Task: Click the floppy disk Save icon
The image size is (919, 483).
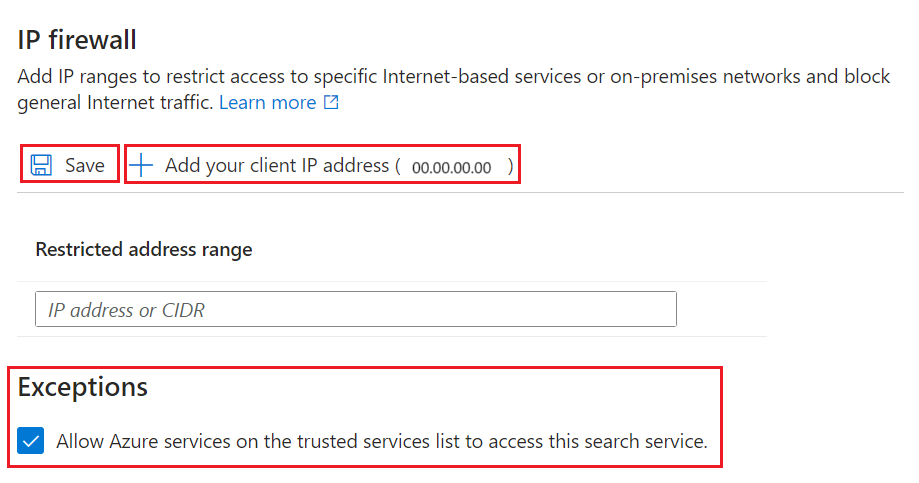Action: pyautogui.click(x=41, y=165)
